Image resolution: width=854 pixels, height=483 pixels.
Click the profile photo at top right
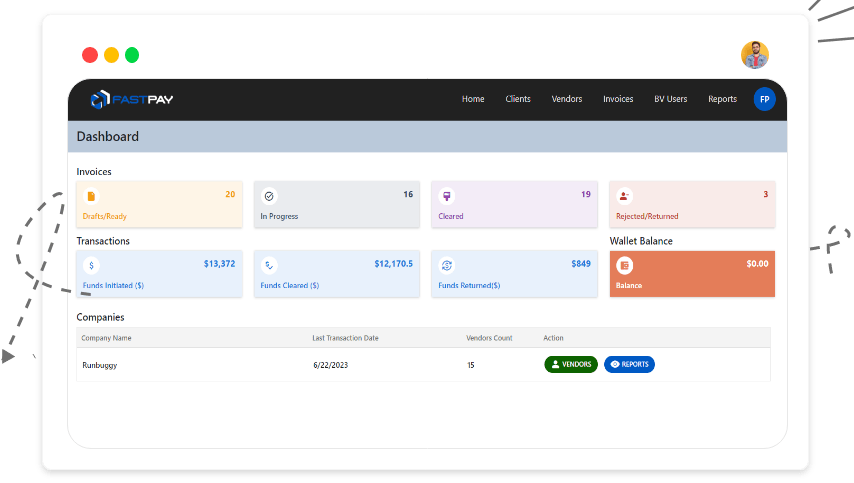click(x=755, y=54)
